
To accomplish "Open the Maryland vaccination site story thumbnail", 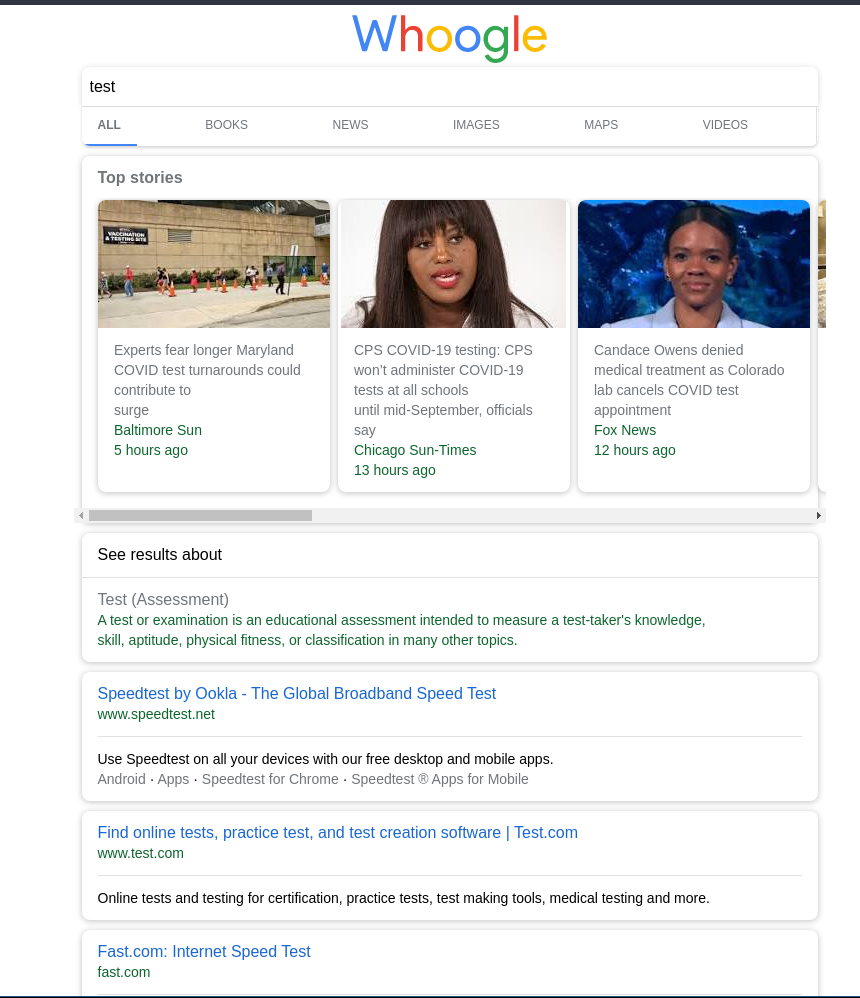I will pyautogui.click(x=214, y=264).
